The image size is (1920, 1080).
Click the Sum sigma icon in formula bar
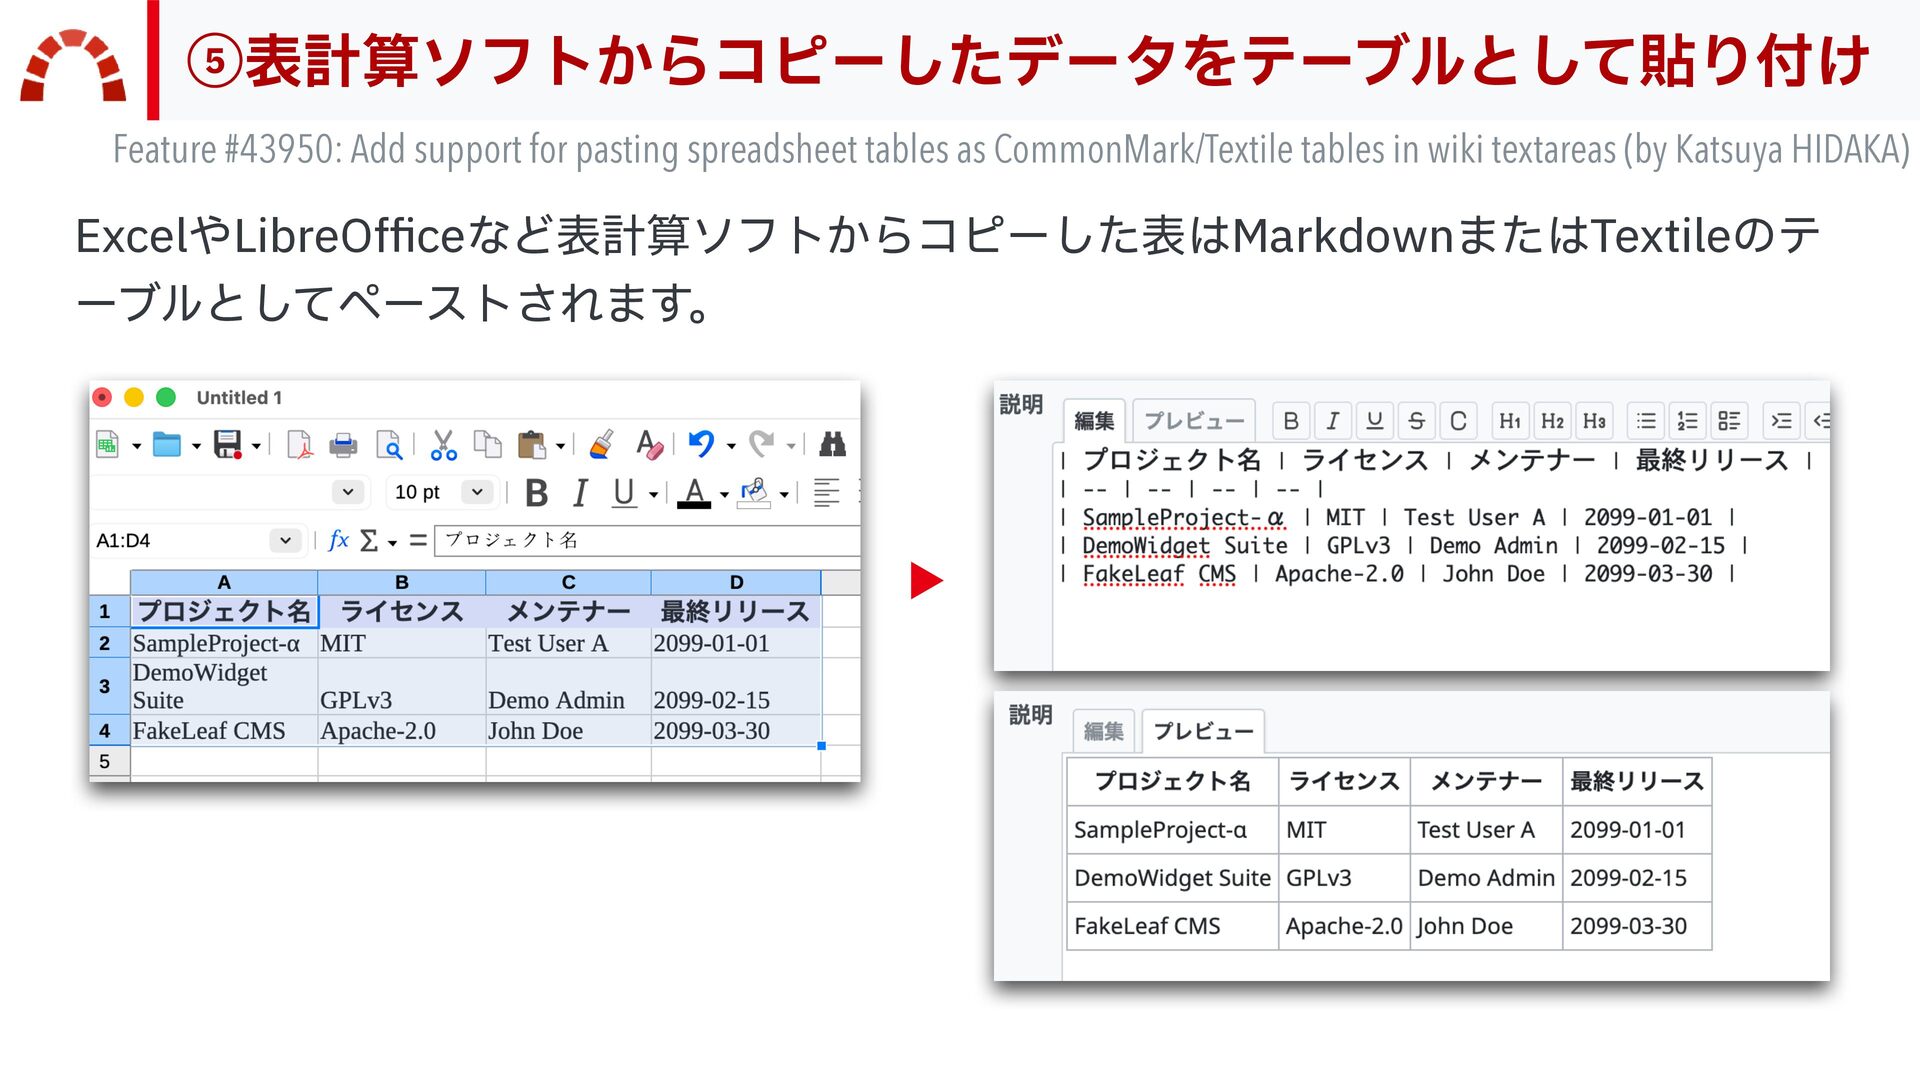click(x=369, y=541)
